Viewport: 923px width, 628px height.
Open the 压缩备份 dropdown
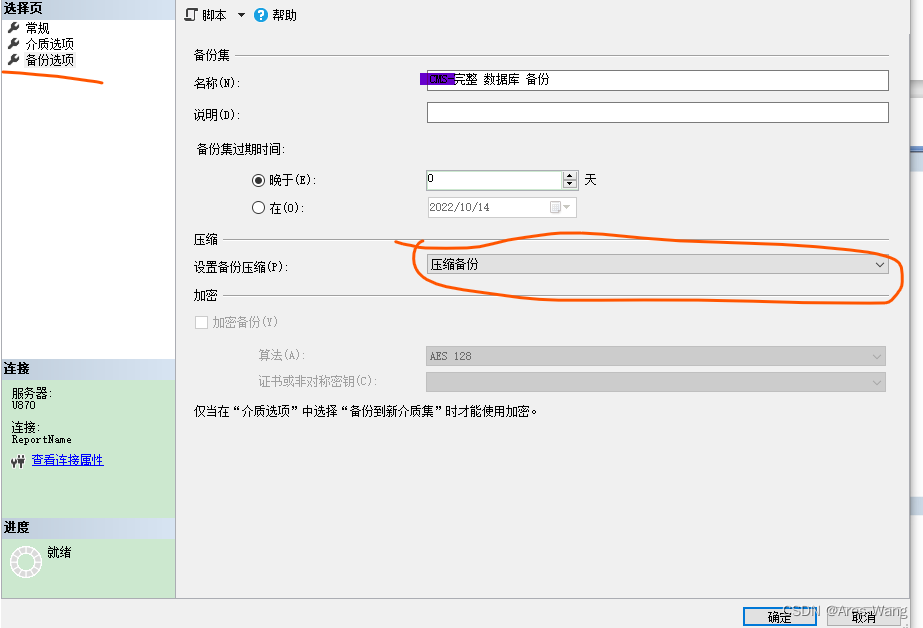(879, 263)
